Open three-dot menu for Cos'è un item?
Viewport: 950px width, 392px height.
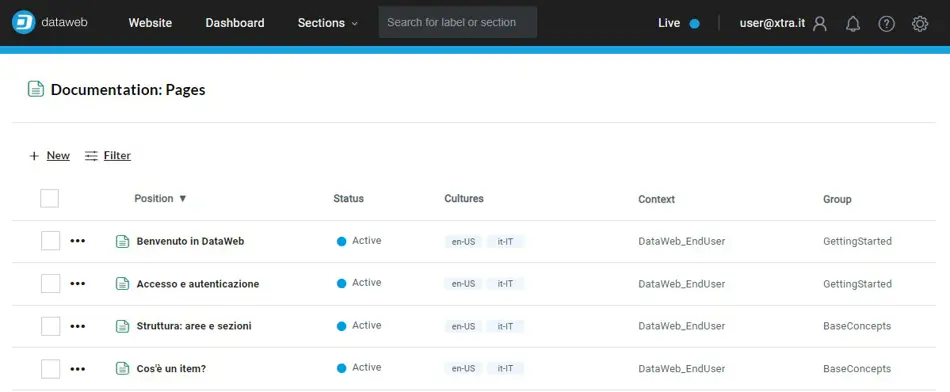point(78,368)
